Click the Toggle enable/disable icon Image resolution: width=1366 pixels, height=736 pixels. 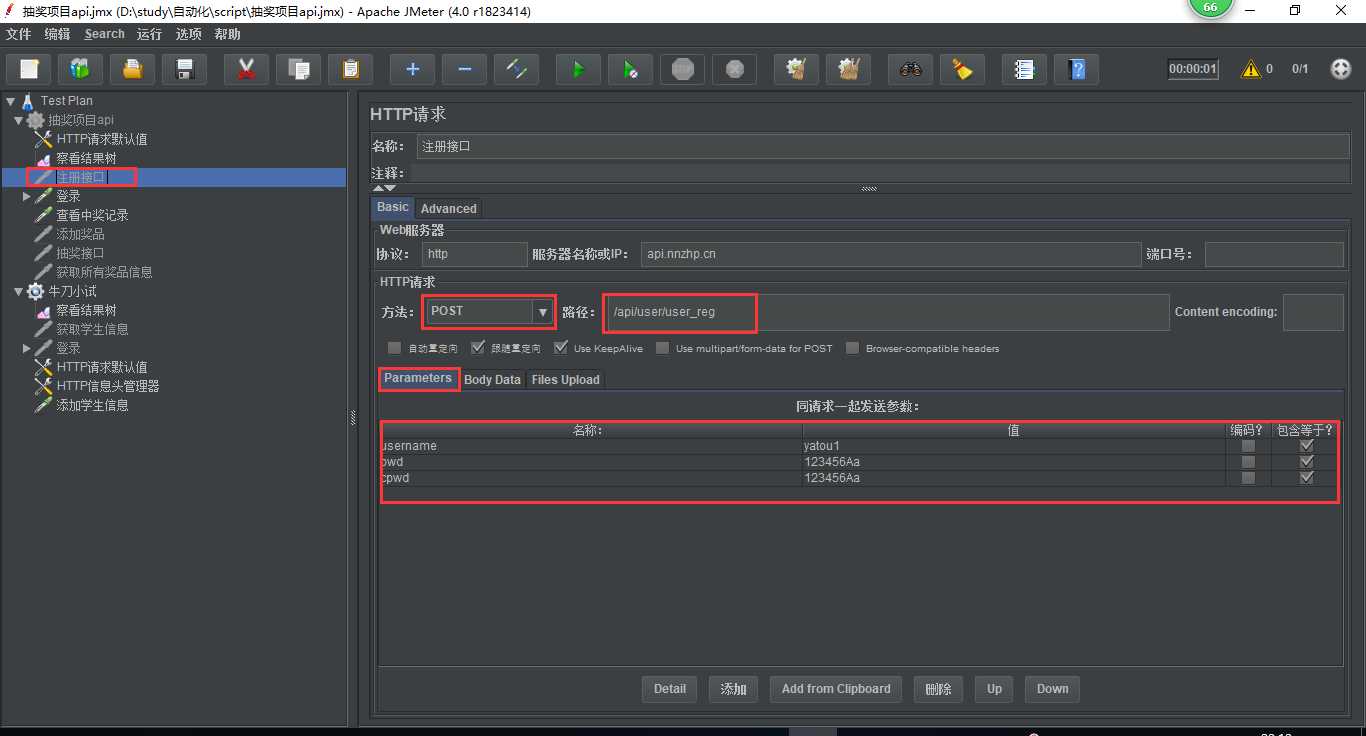pyautogui.click(x=516, y=69)
